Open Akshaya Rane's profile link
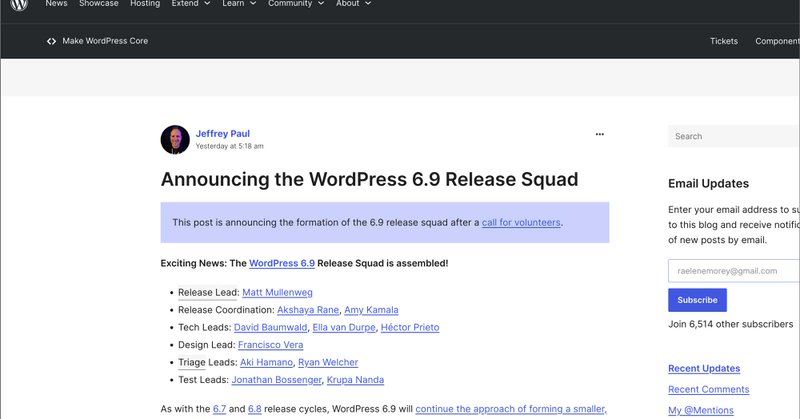 pyautogui.click(x=308, y=310)
